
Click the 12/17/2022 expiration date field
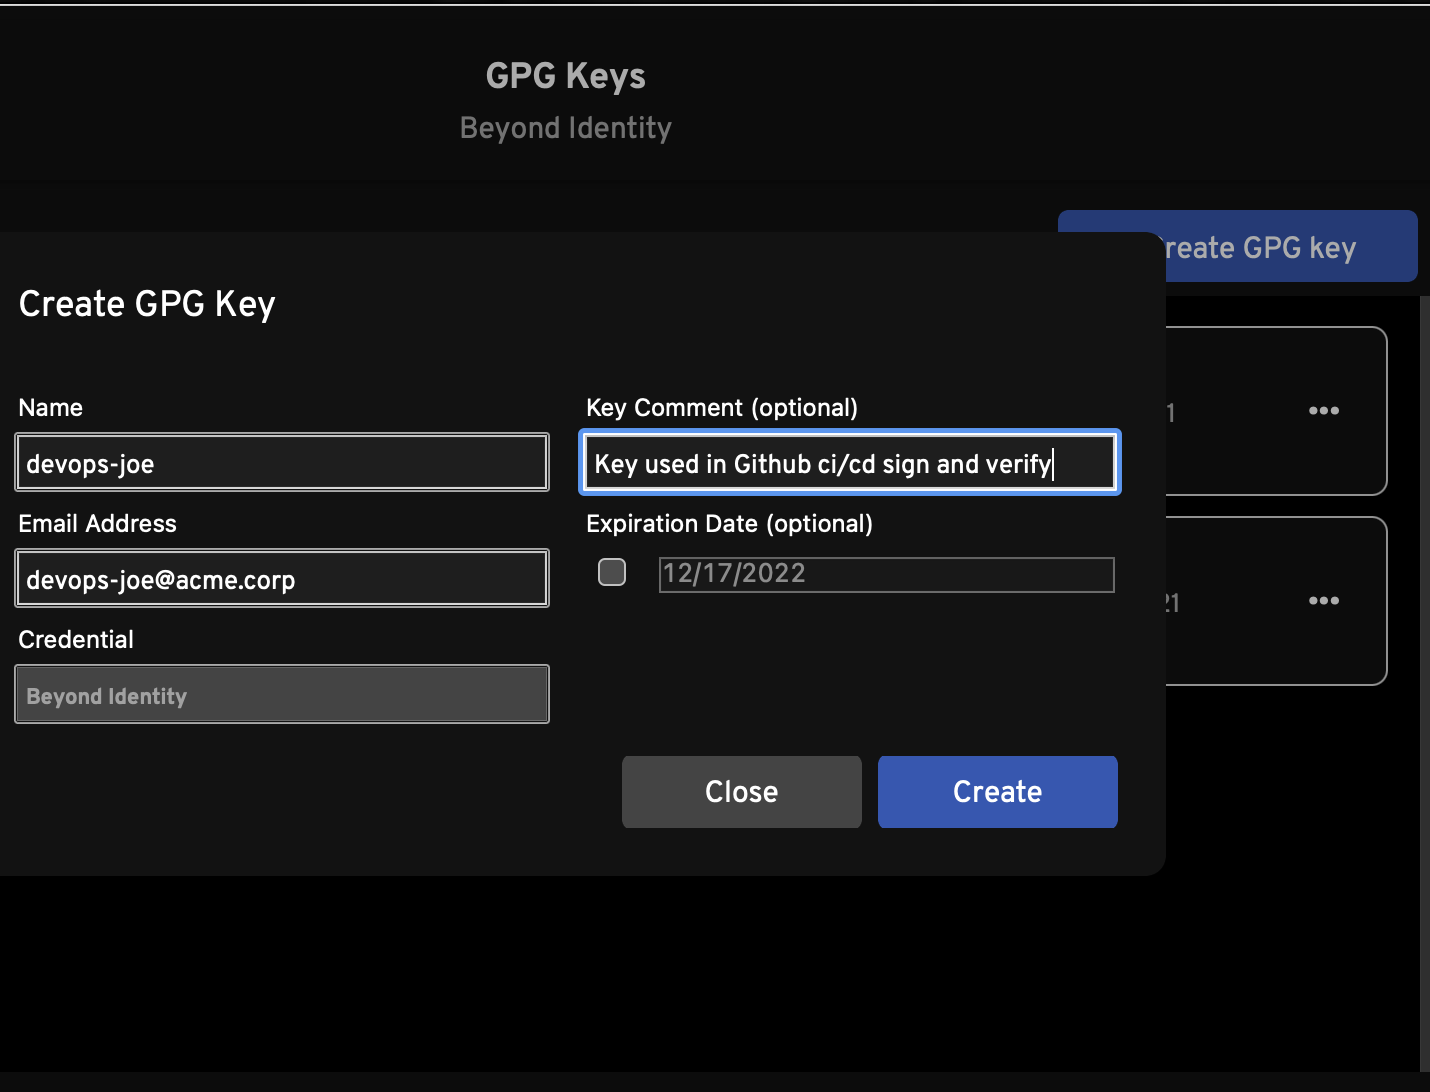click(885, 574)
